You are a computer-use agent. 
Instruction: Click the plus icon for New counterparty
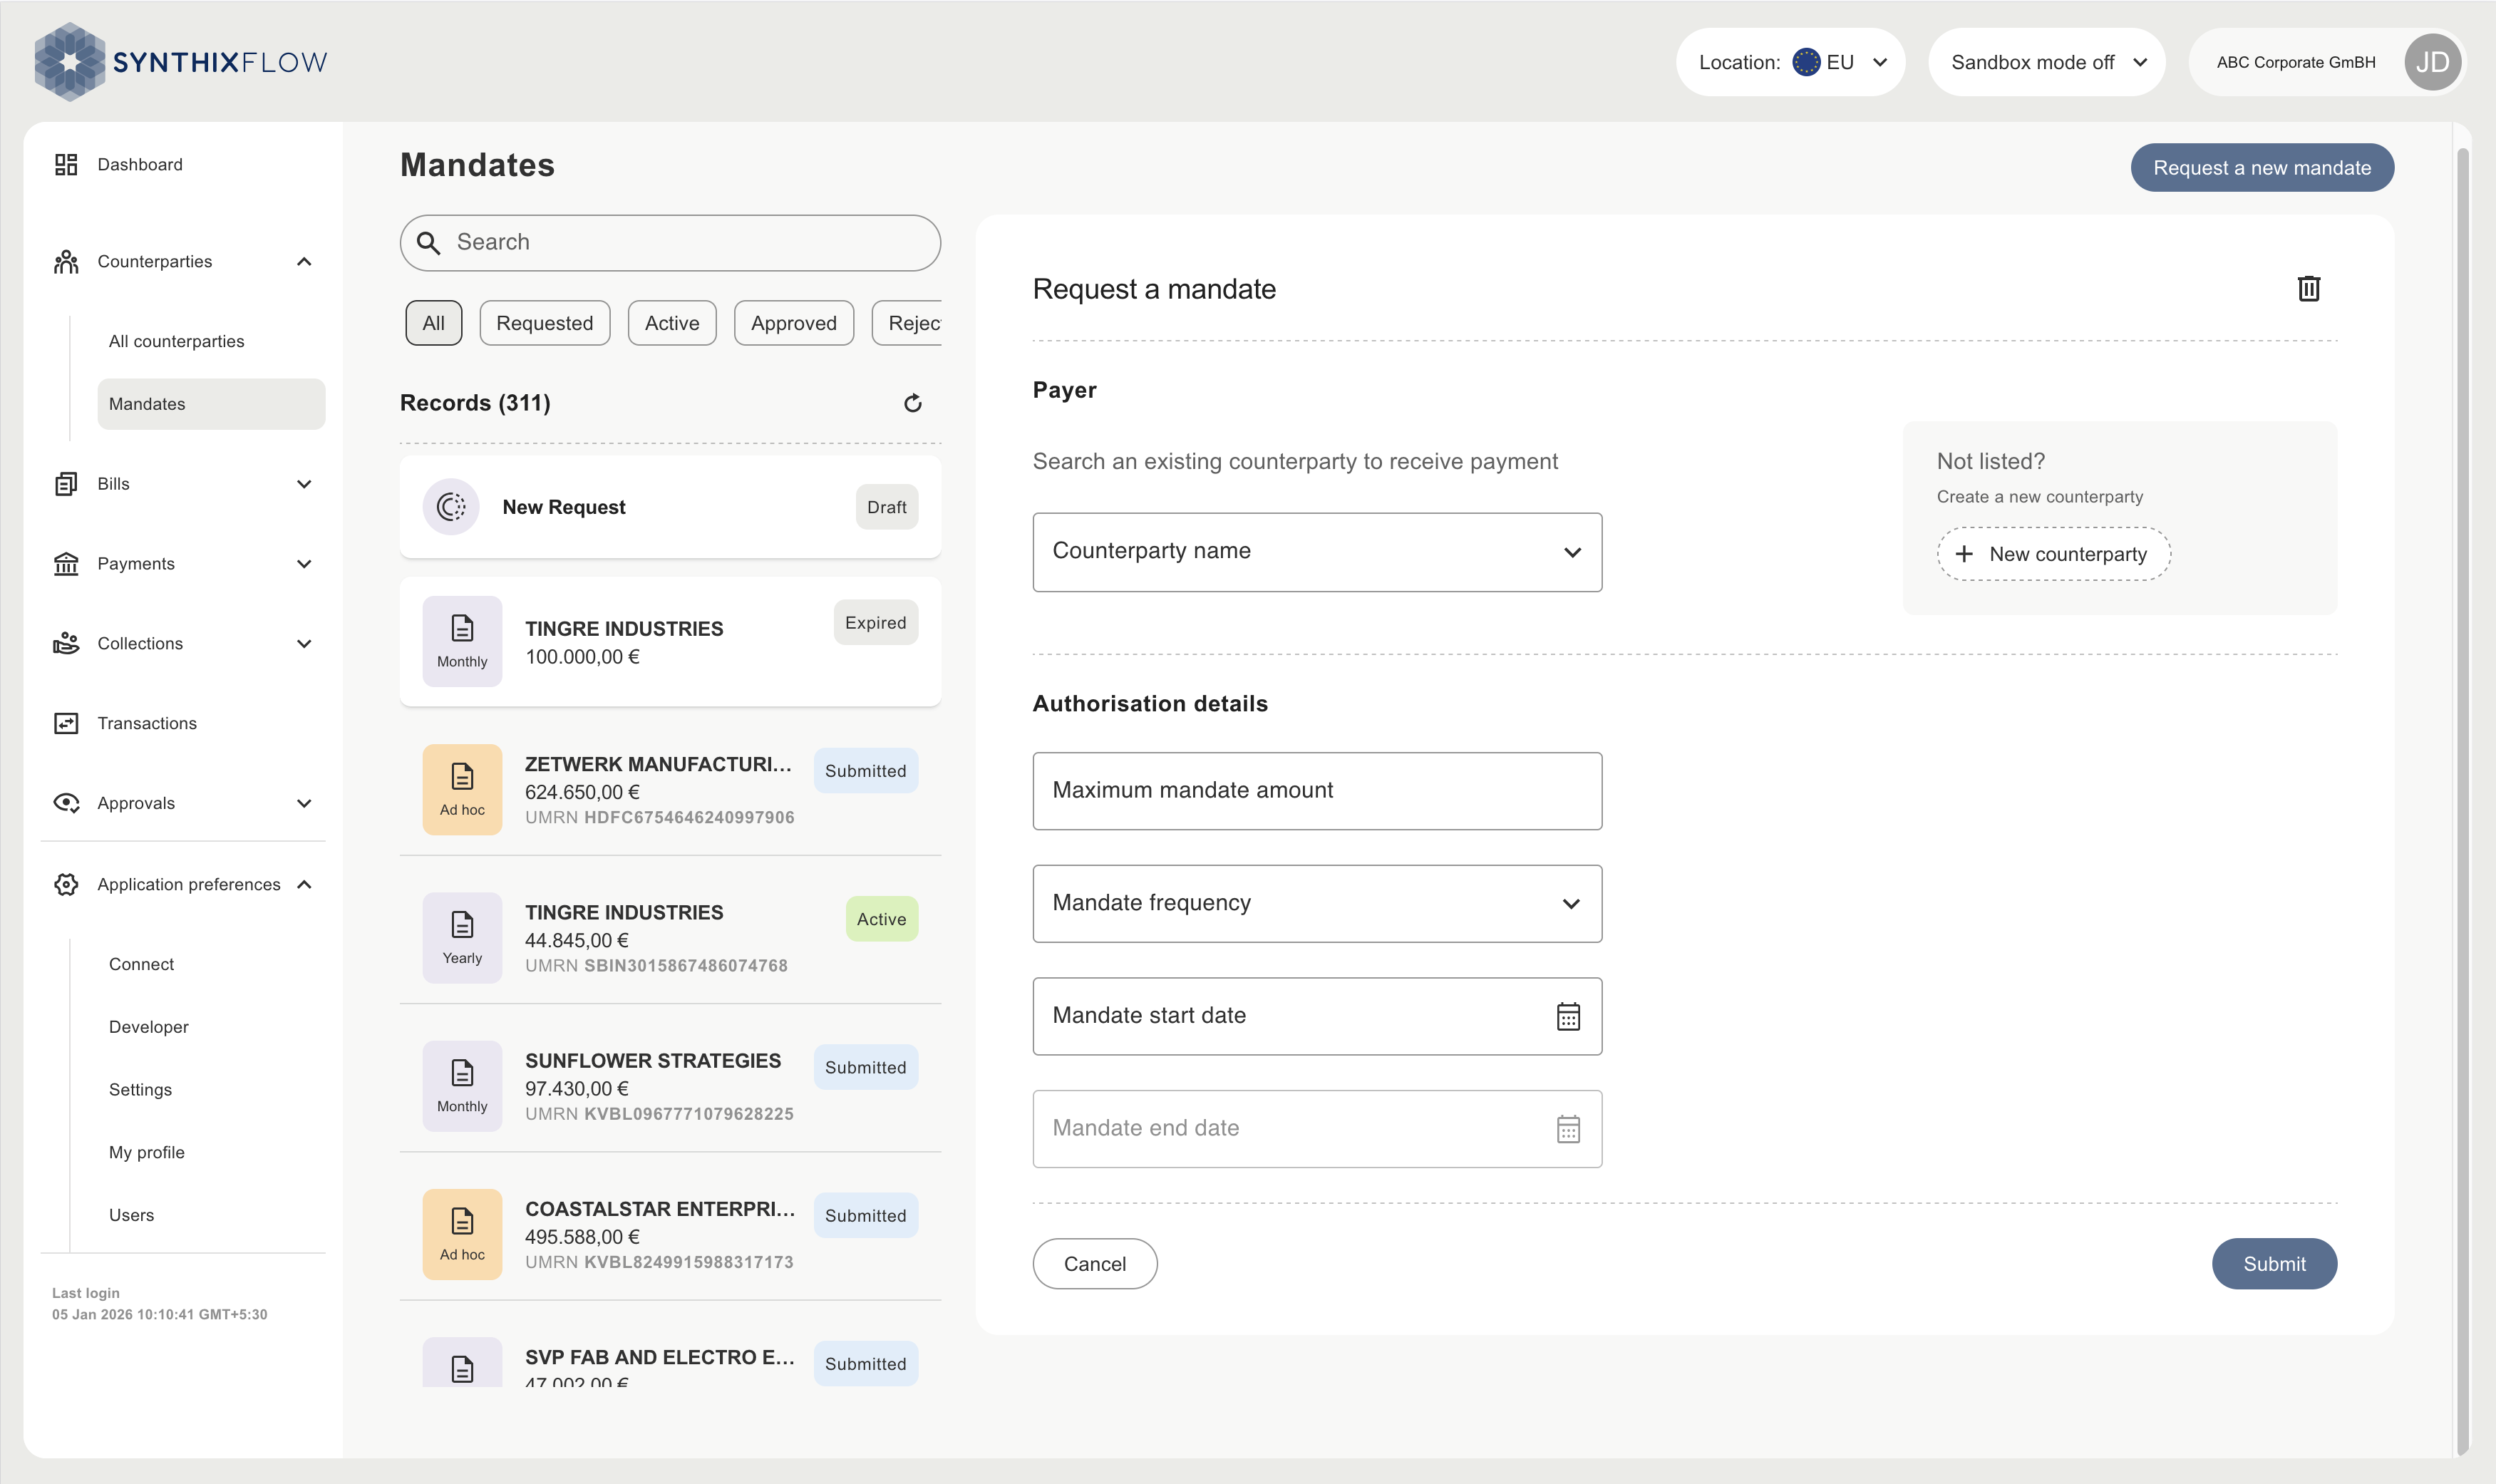1964,554
